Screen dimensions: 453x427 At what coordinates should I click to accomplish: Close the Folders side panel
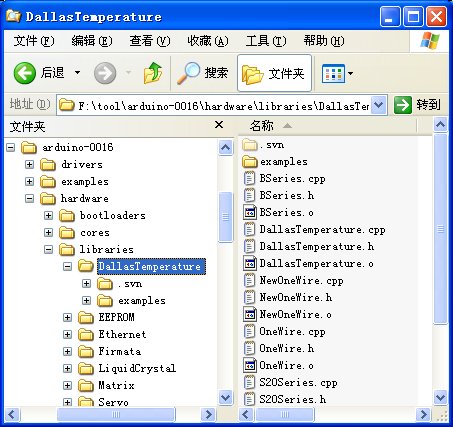(x=219, y=125)
